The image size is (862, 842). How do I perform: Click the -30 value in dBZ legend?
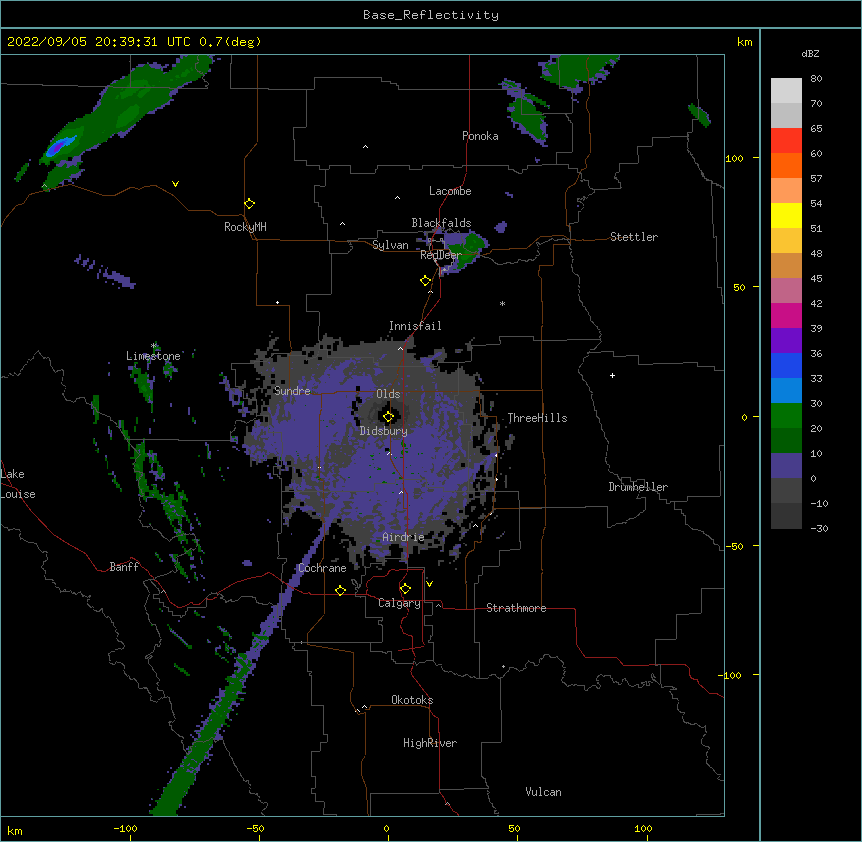click(x=819, y=529)
